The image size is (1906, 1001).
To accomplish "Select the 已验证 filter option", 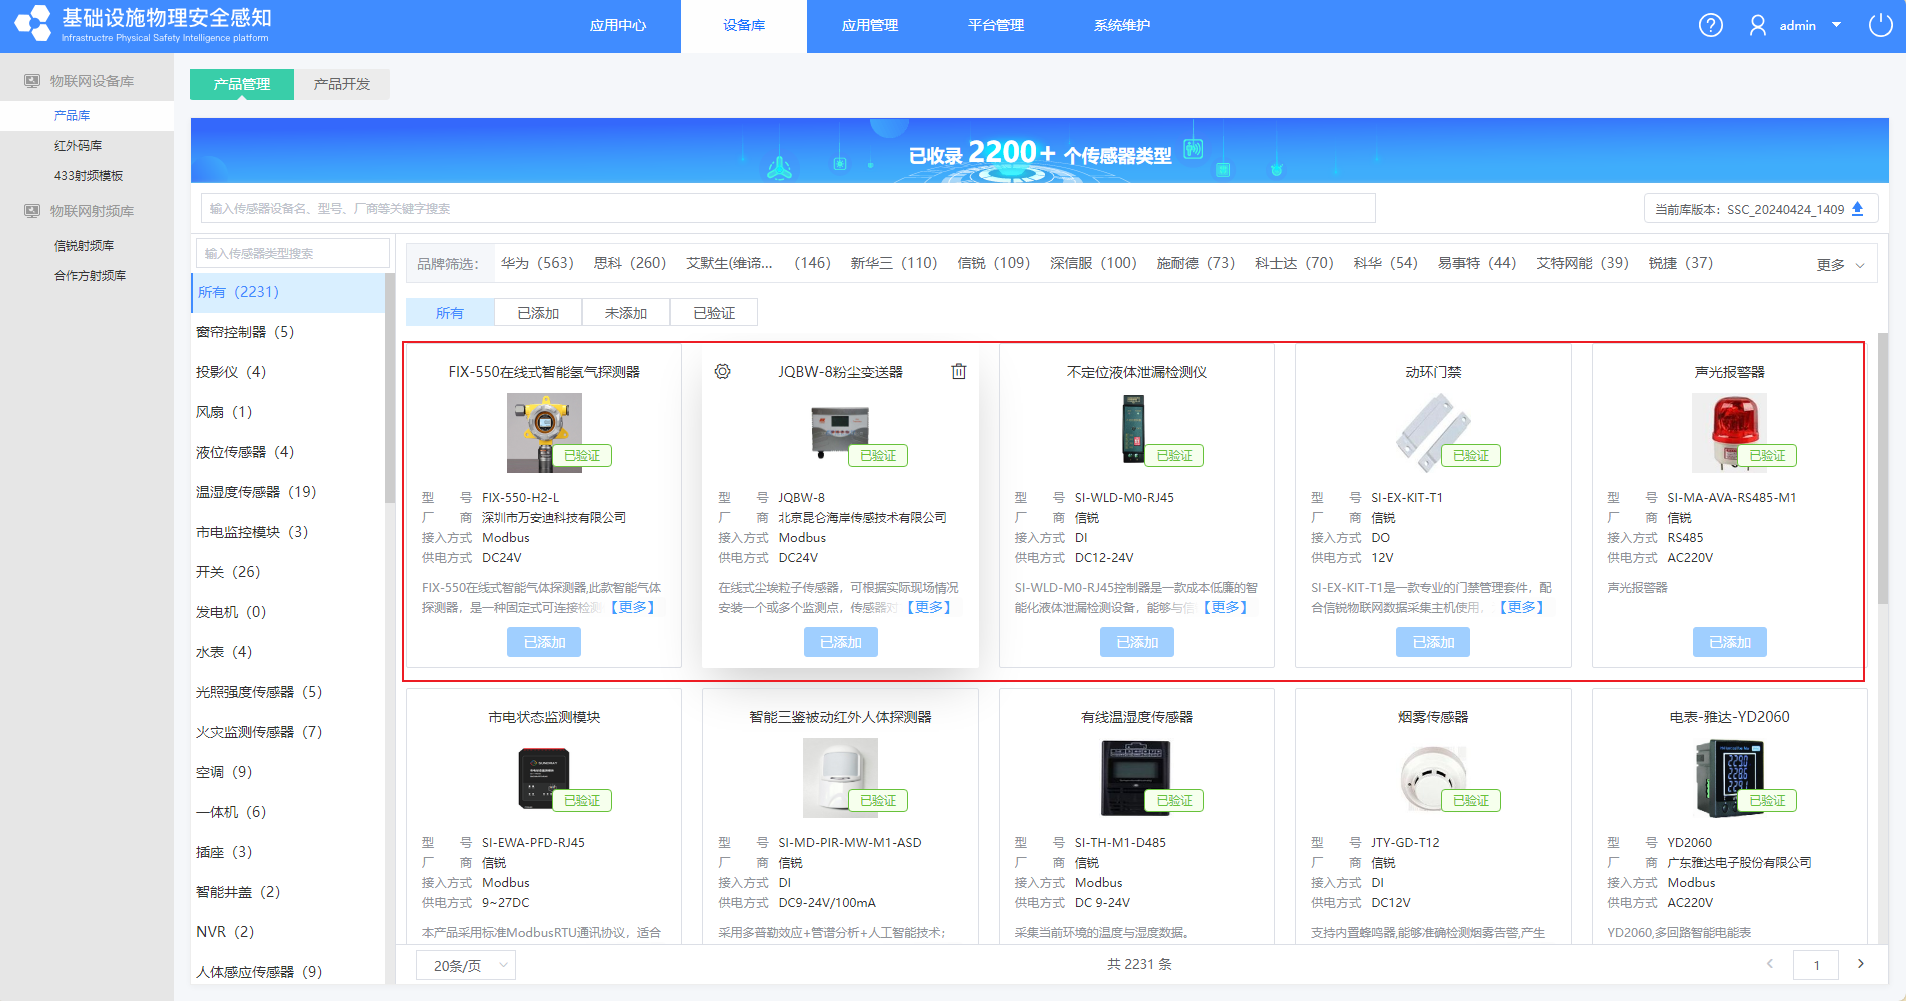I will (x=714, y=313).
